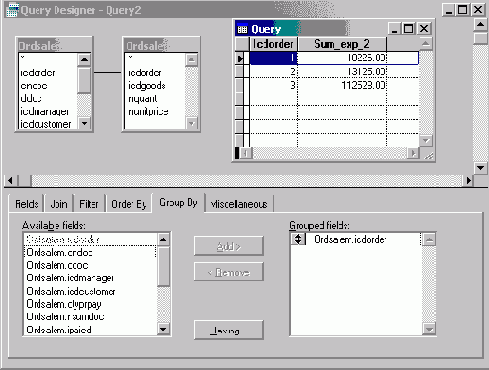Screen dimensions: 489x370
Task: Click the cell with value 13125.00
Action: pyautogui.click(x=342, y=72)
